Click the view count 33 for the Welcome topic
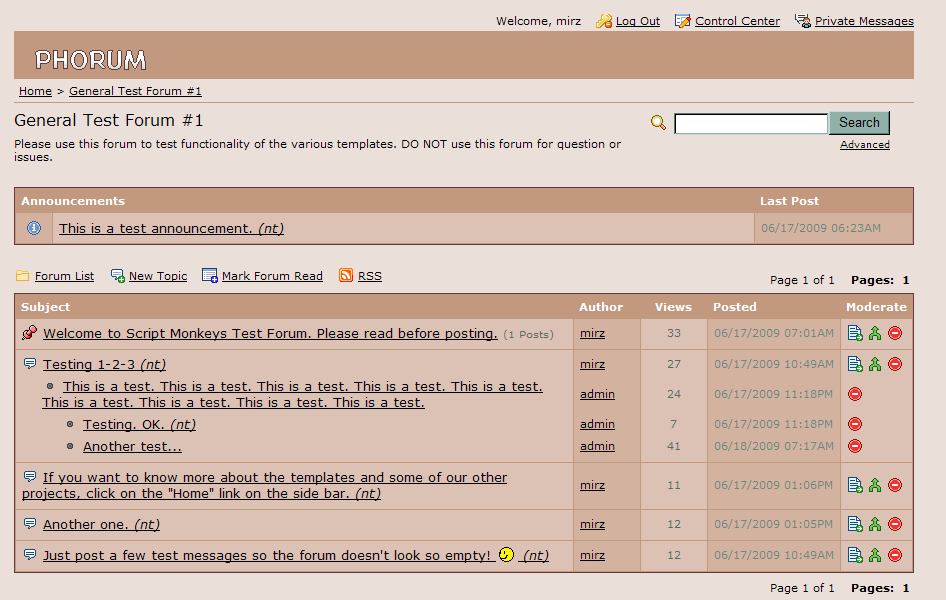 click(x=674, y=333)
